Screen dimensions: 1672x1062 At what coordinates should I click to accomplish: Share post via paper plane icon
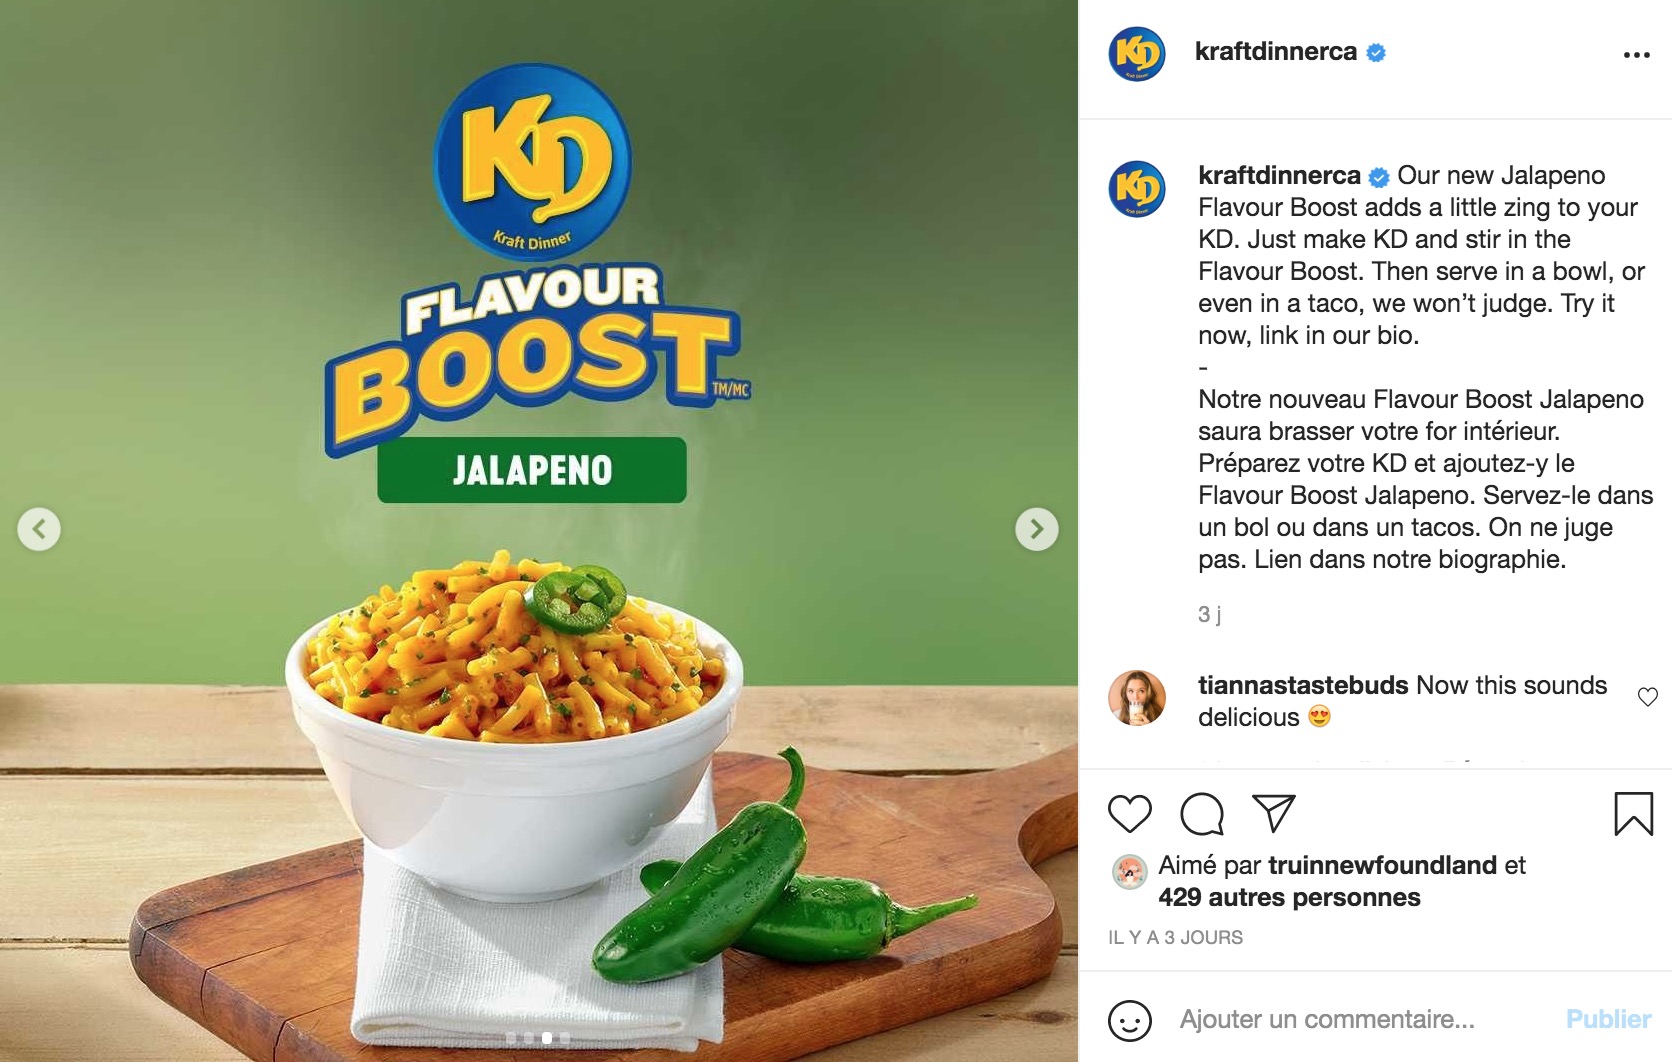[1274, 814]
